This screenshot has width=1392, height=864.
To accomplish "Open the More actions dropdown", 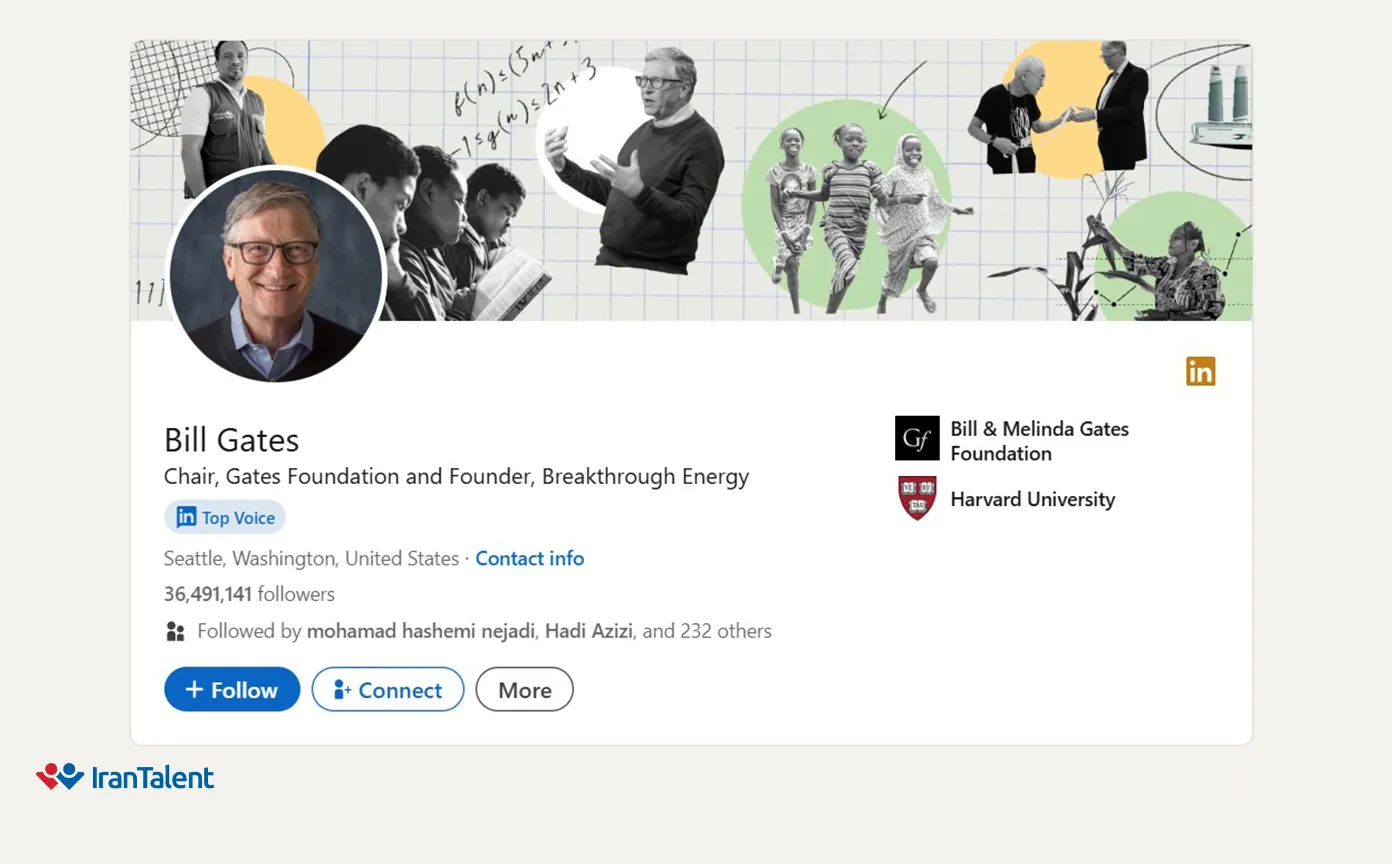I will pyautogui.click(x=524, y=690).
